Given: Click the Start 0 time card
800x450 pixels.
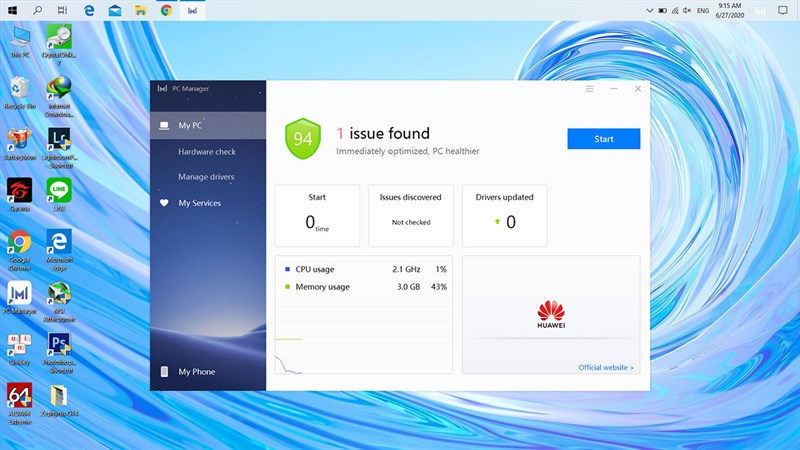Looking at the screenshot, I should [x=317, y=216].
